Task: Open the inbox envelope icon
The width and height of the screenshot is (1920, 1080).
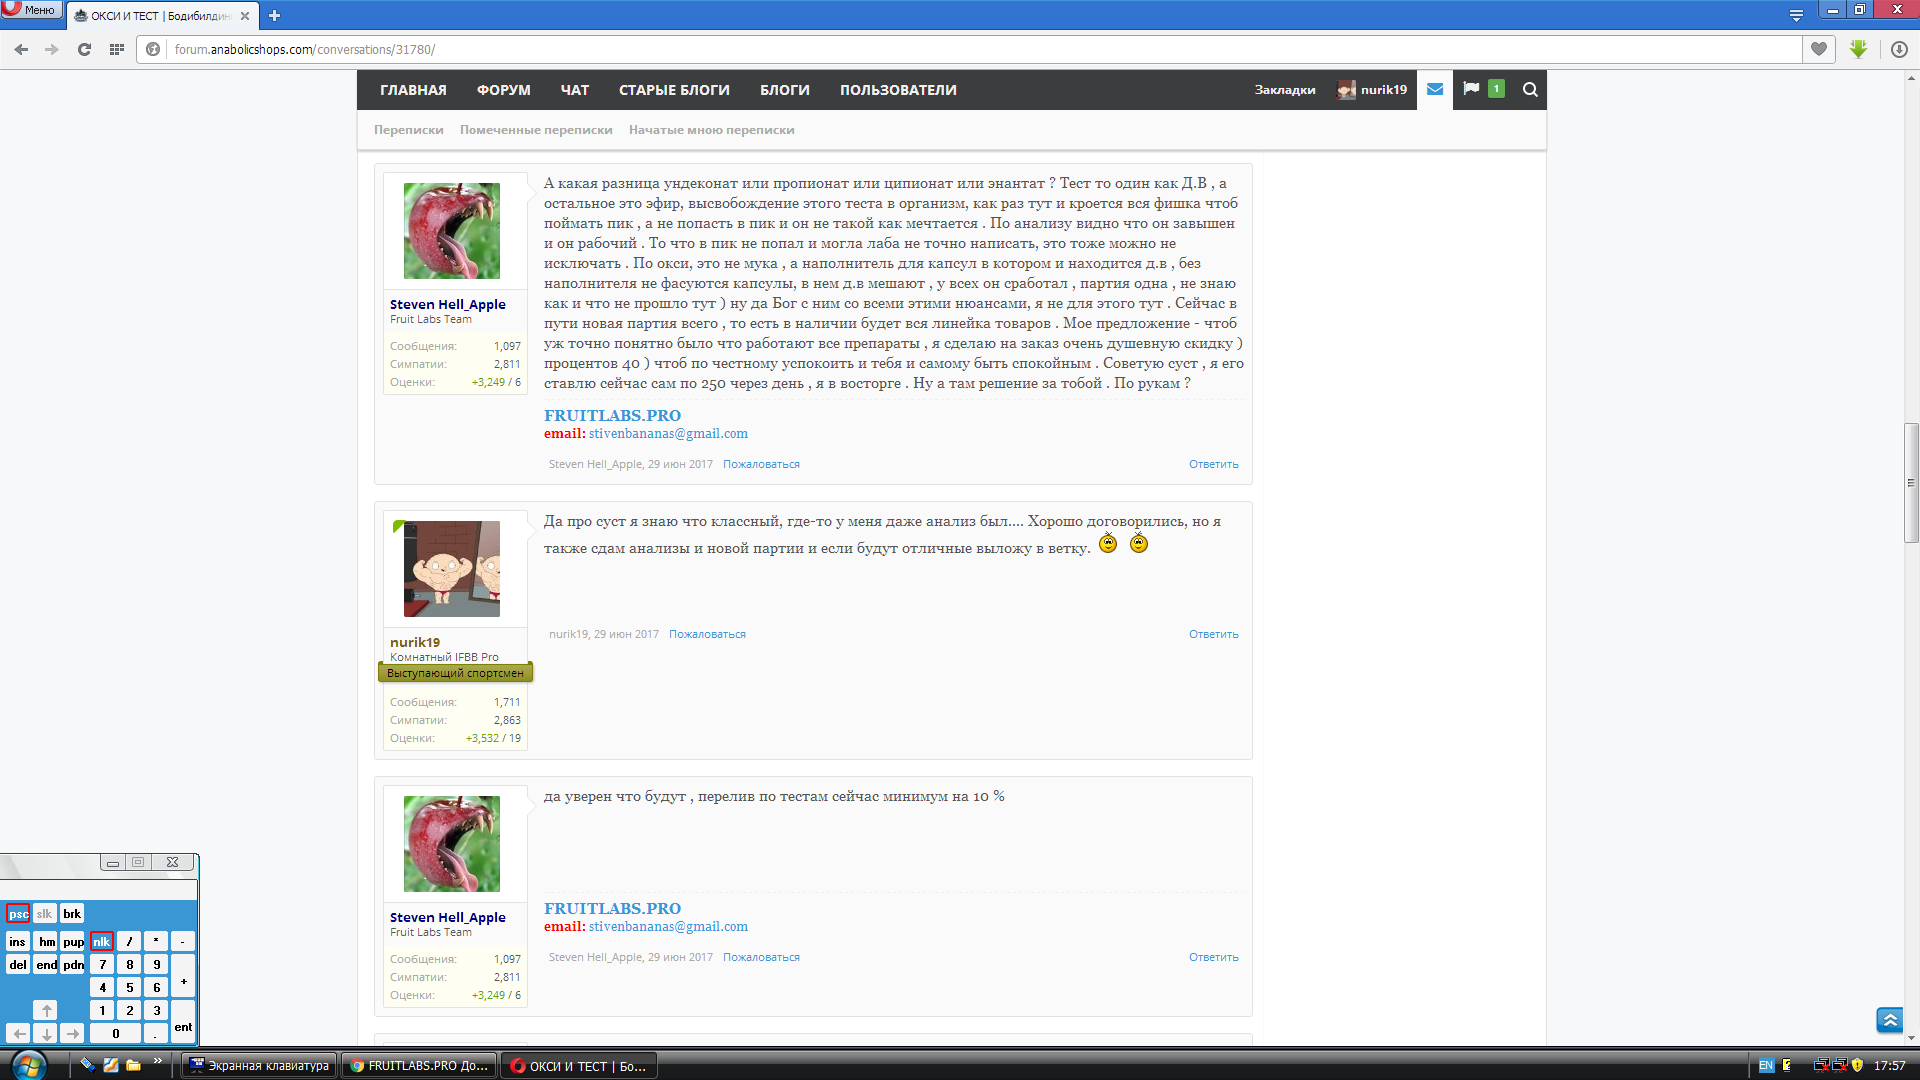Action: [x=1435, y=89]
